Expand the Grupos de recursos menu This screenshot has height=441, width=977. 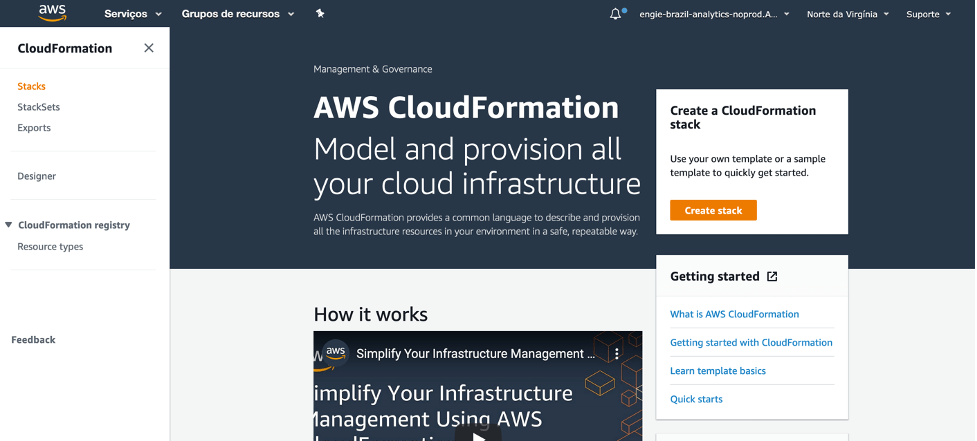click(x=238, y=14)
